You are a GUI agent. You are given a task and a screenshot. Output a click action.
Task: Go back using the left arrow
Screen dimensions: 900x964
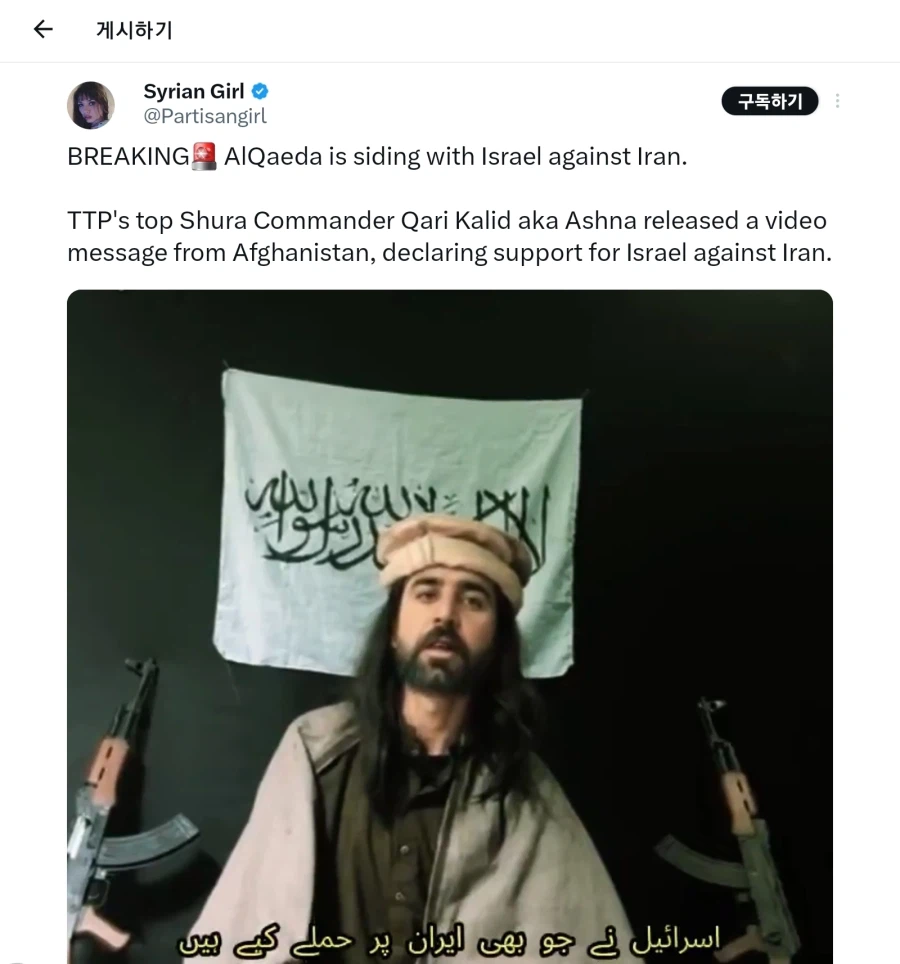[x=43, y=29]
